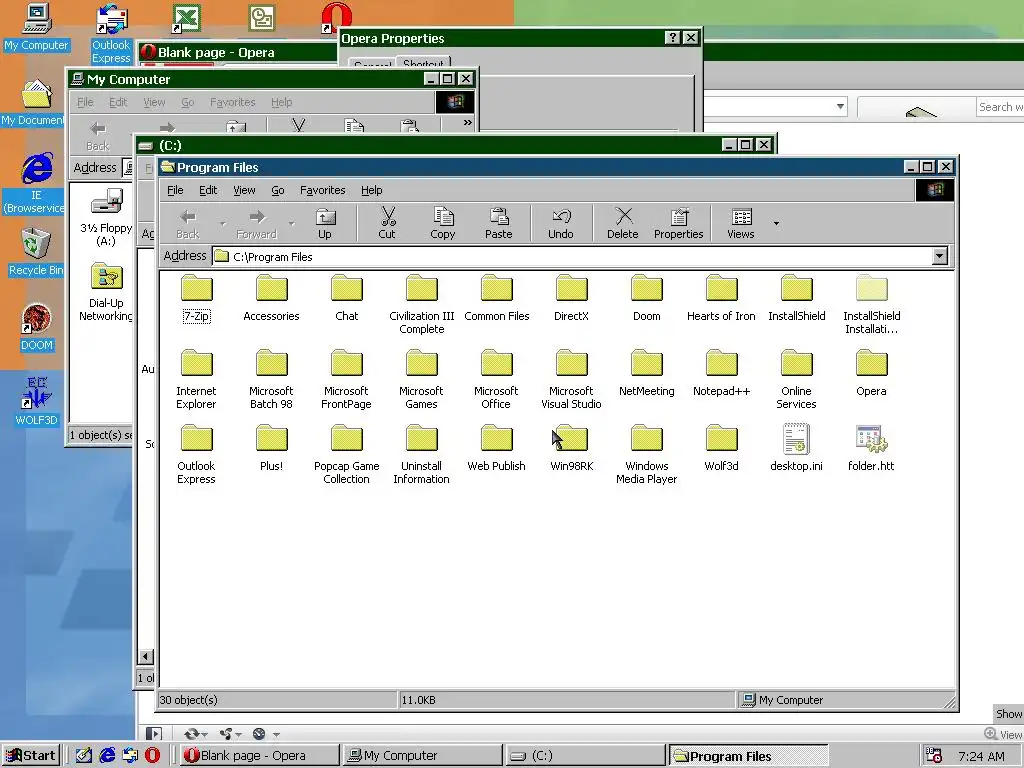This screenshot has width=1024, height=768.
Task: Open the Opera folder
Action: tap(871, 374)
